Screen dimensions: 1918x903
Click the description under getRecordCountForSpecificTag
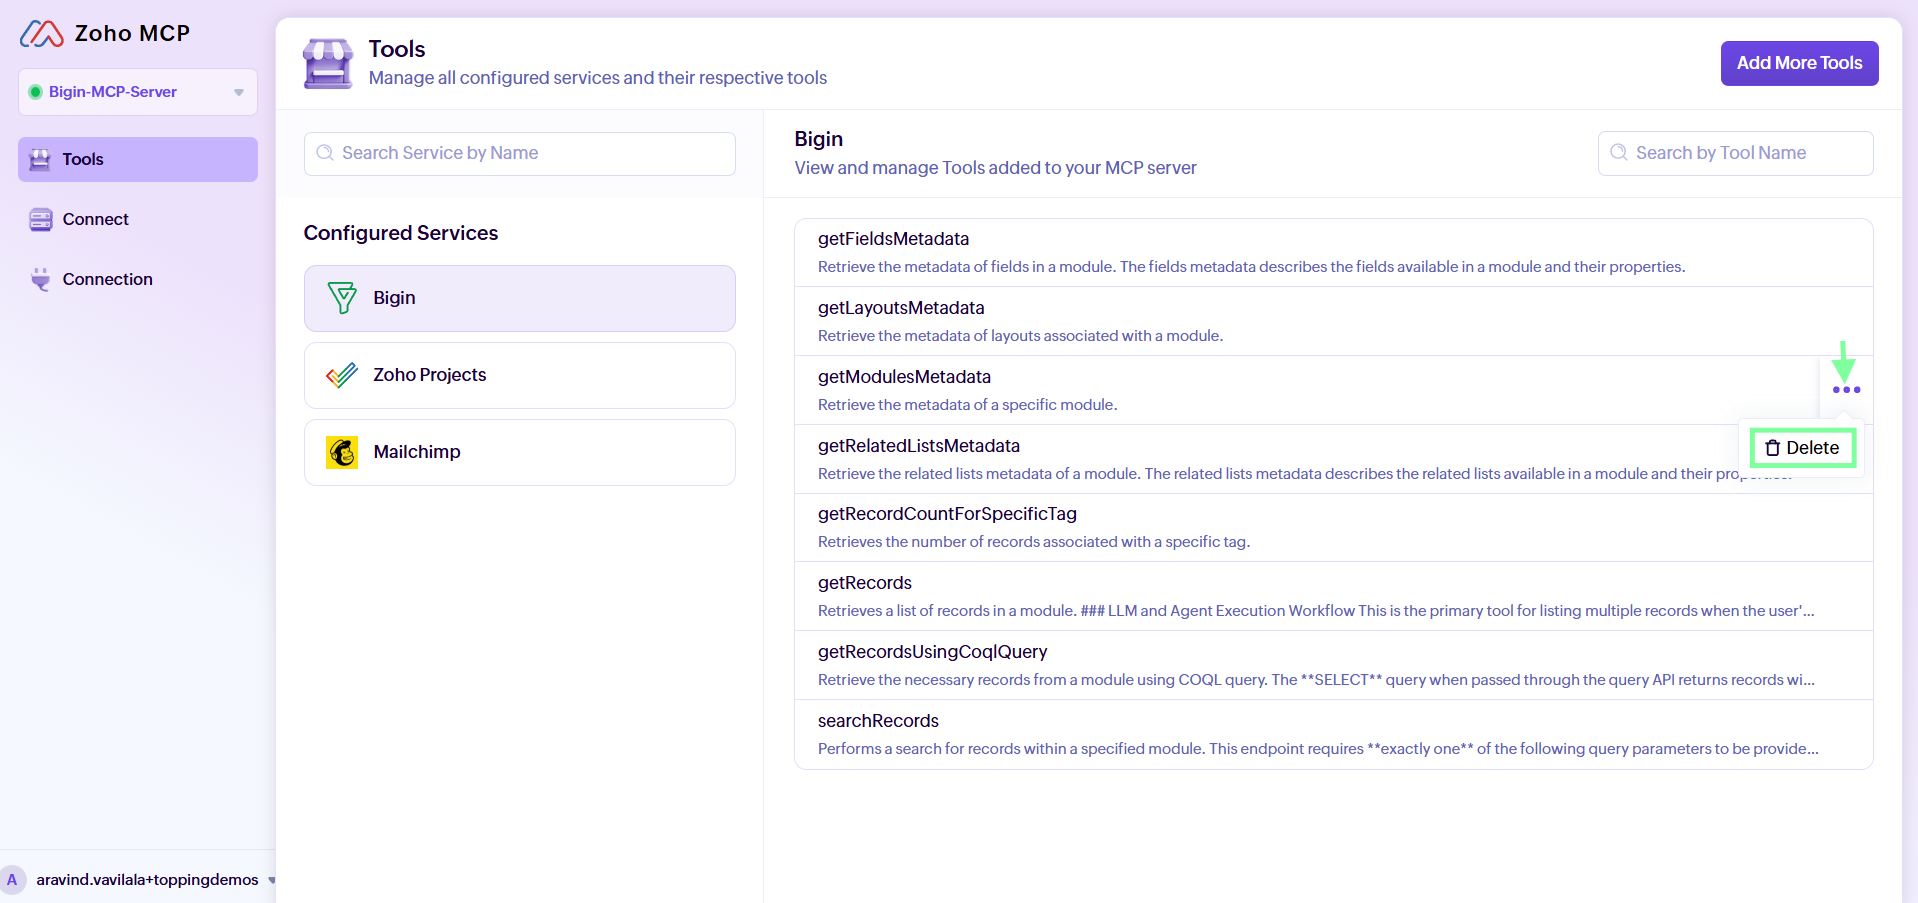1034,542
